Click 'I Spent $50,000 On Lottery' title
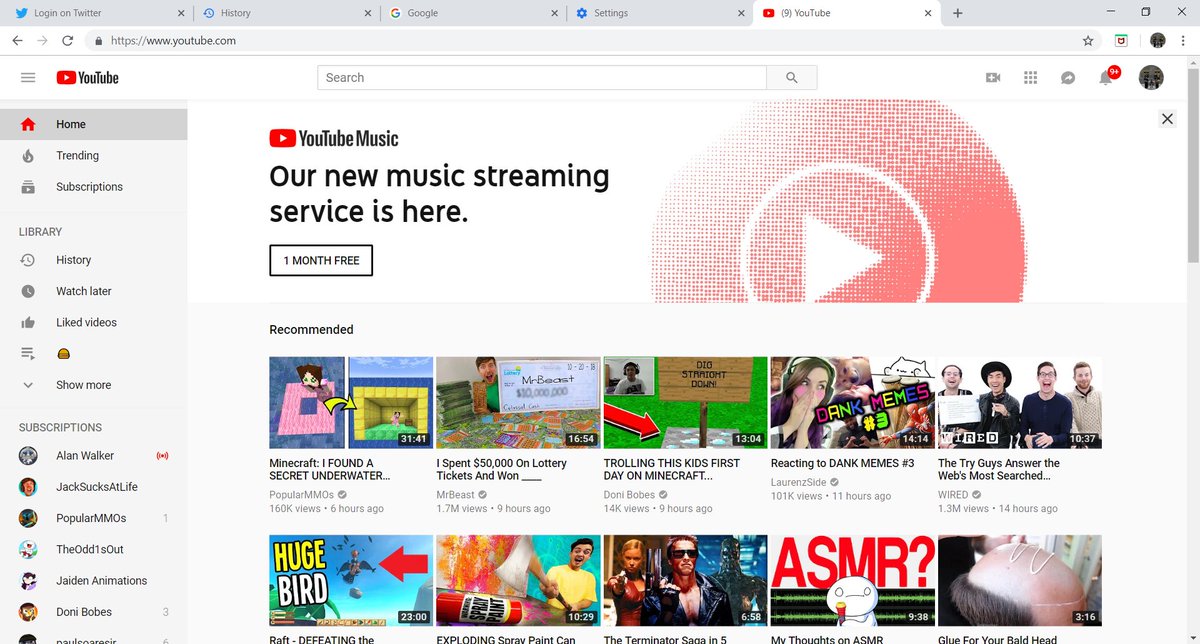The height and width of the screenshot is (644, 1200). click(501, 470)
